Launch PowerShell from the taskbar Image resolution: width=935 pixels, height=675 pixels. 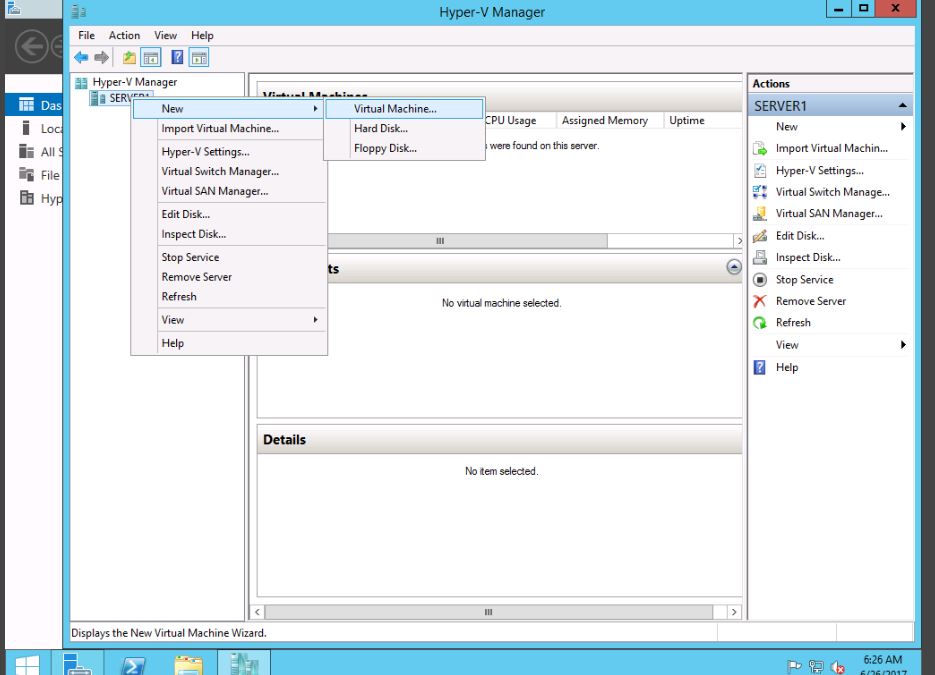[133, 664]
